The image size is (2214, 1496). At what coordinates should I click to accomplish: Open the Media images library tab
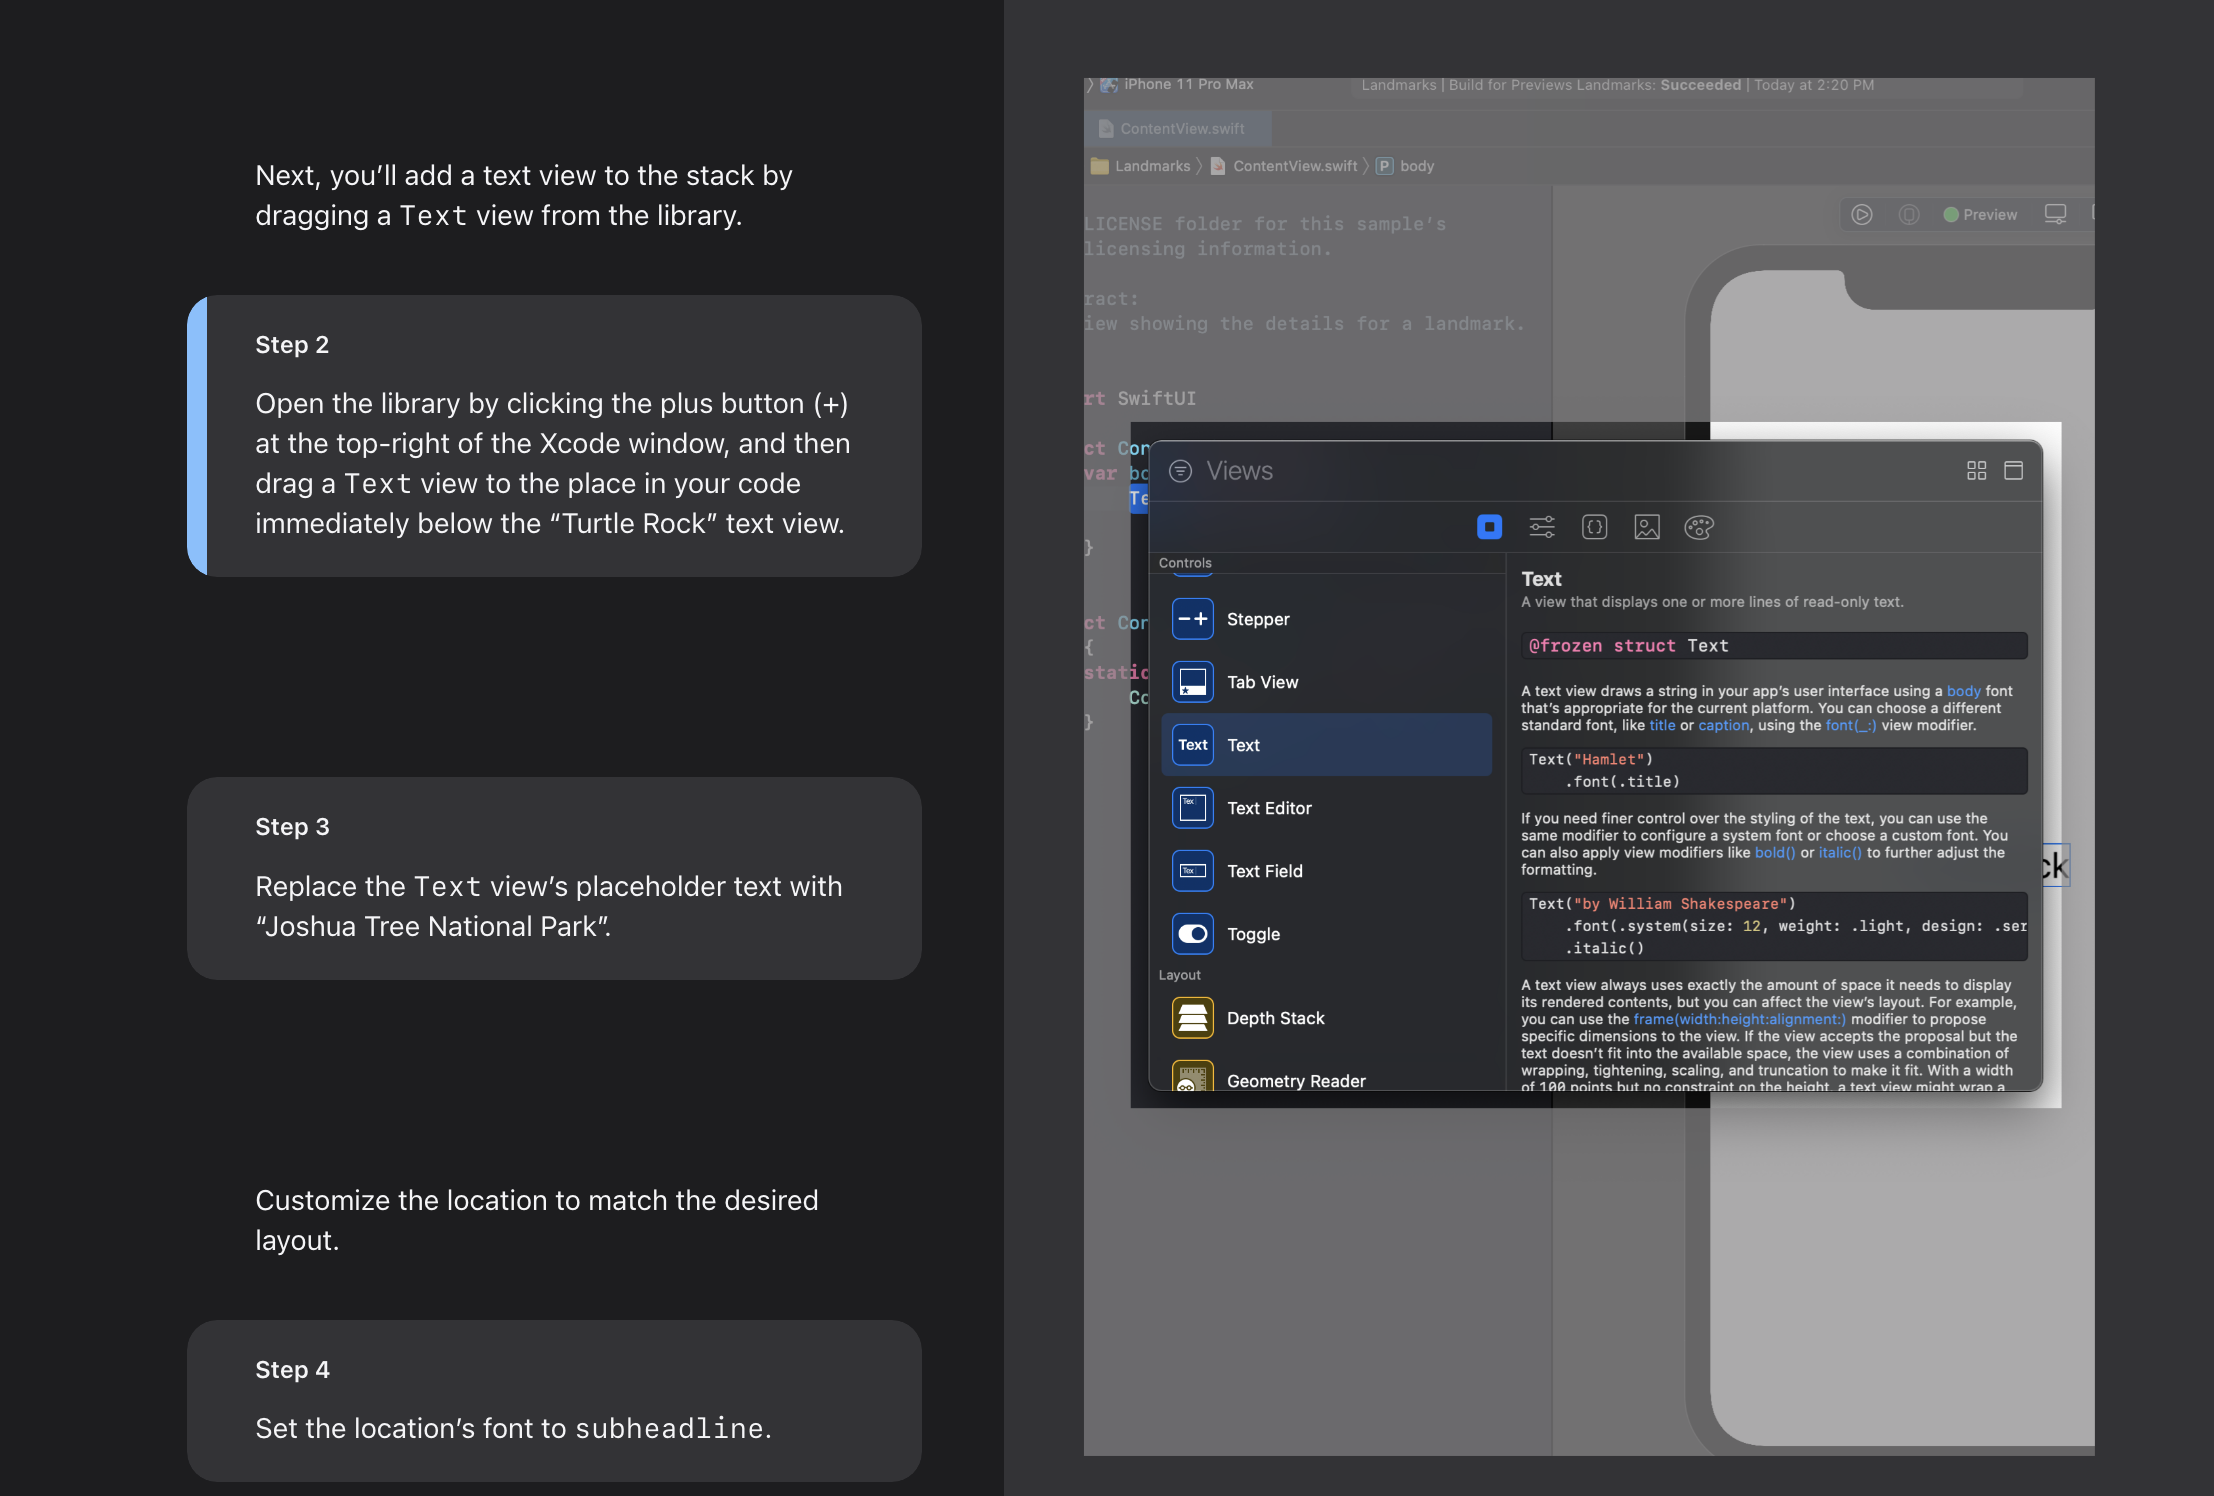click(1647, 527)
